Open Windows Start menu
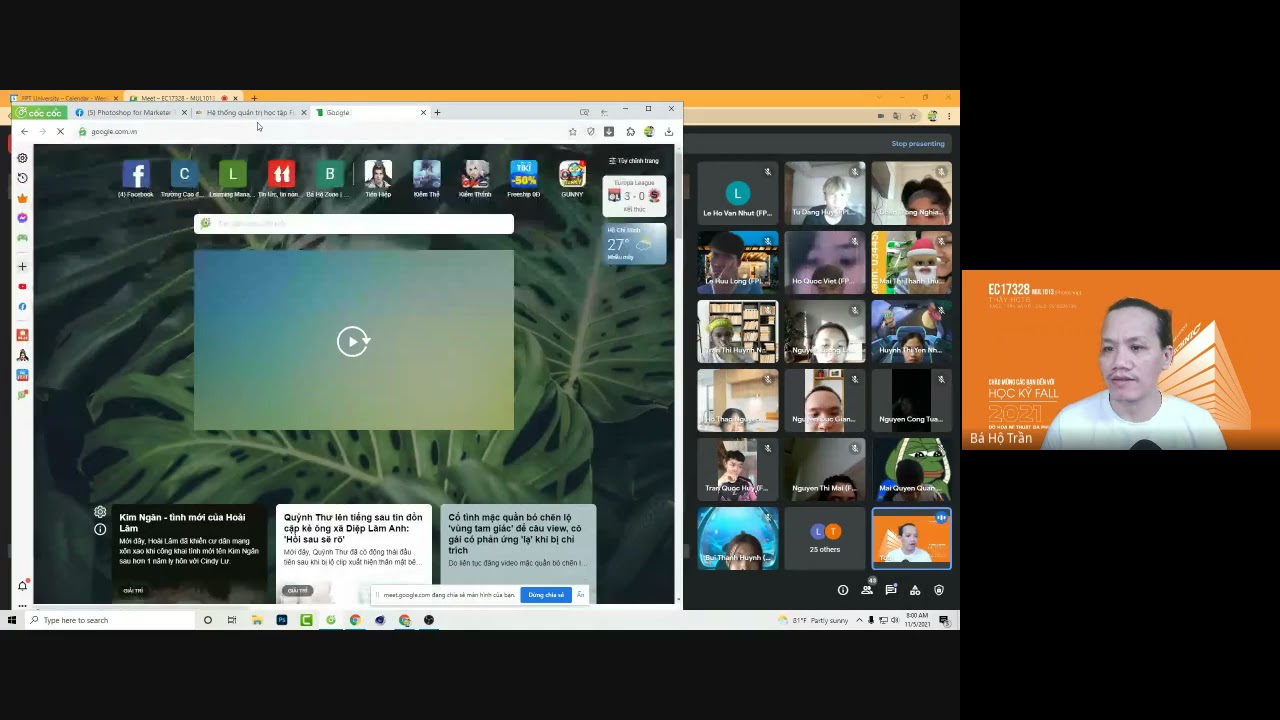The height and width of the screenshot is (720, 1280). [12, 620]
